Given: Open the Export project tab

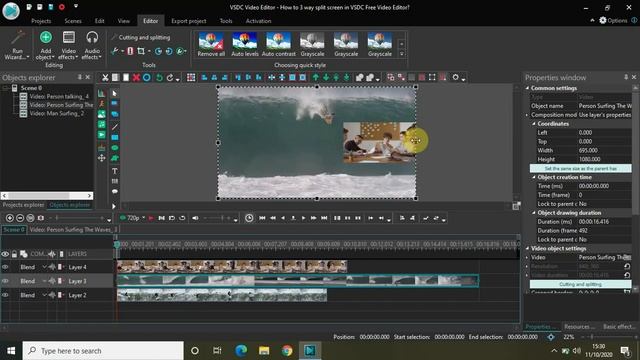Looking at the screenshot, I should click(189, 21).
